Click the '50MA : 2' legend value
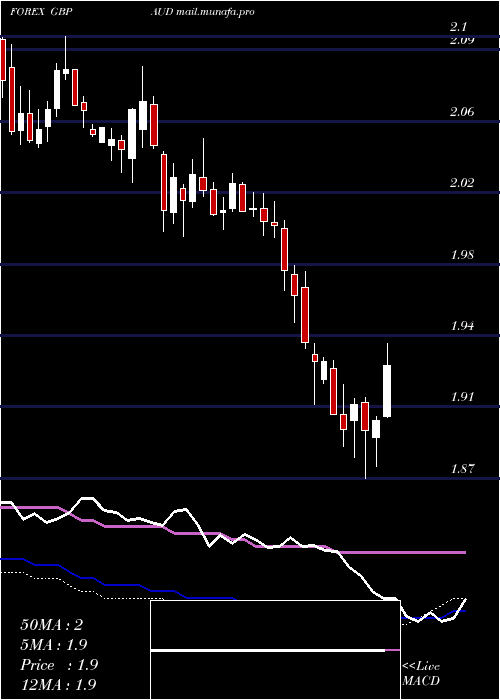Viewport: 500px width, 700px height. pos(52,625)
